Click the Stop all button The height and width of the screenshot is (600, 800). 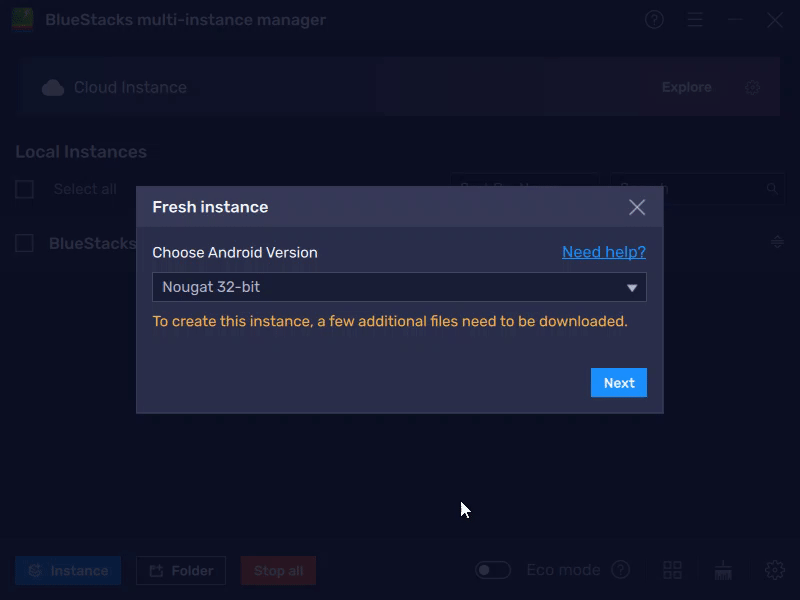pos(278,570)
